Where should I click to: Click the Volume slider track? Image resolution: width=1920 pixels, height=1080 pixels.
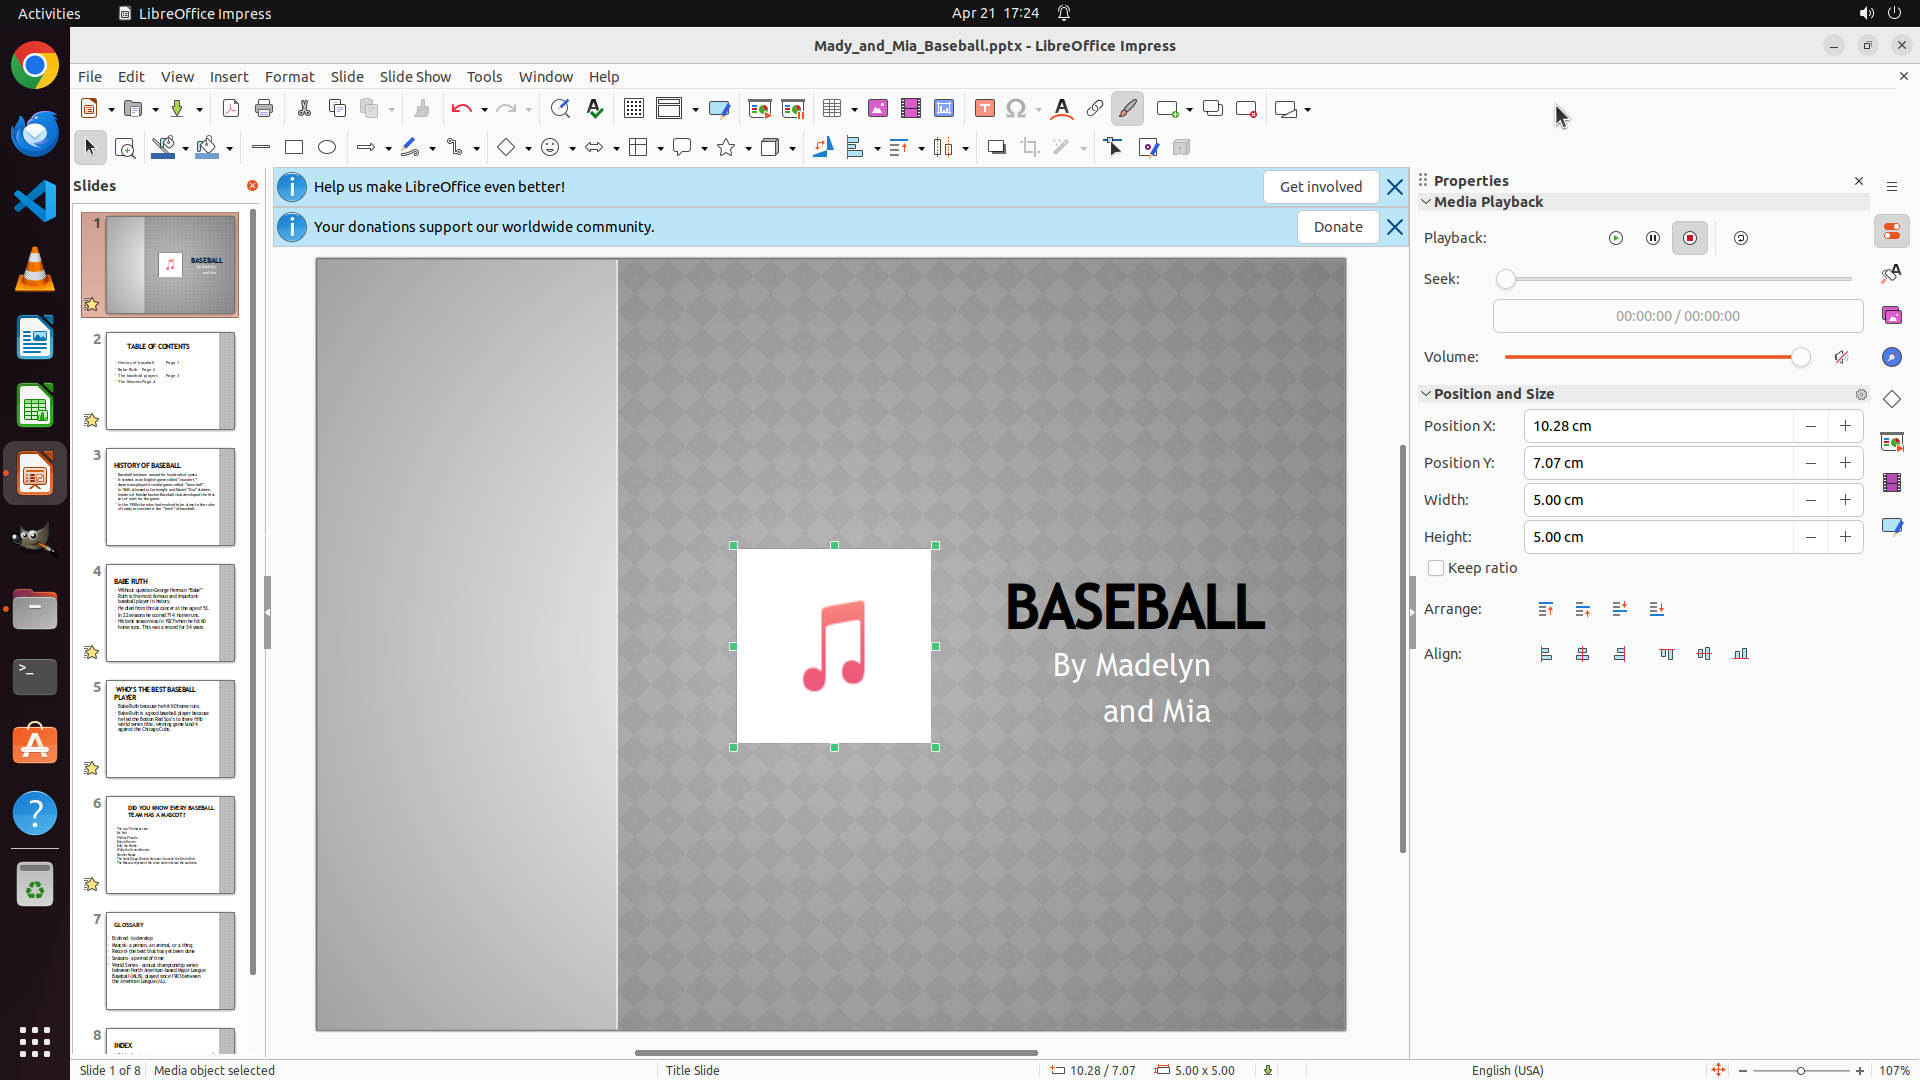[x=1650, y=357]
